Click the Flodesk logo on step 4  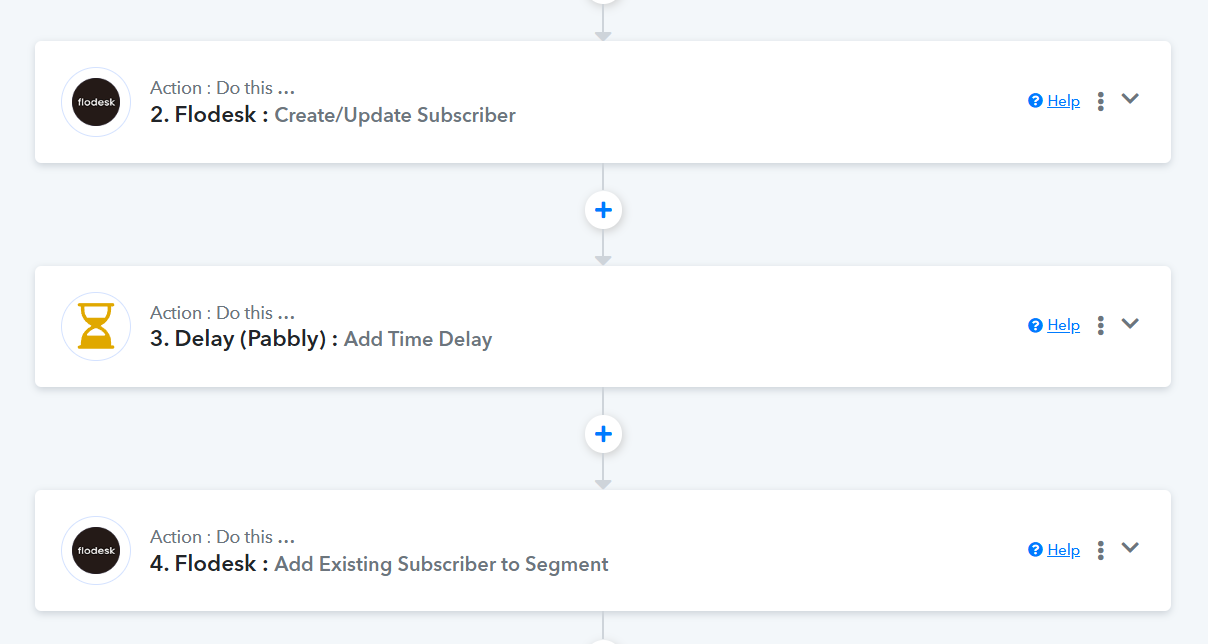[x=96, y=551]
